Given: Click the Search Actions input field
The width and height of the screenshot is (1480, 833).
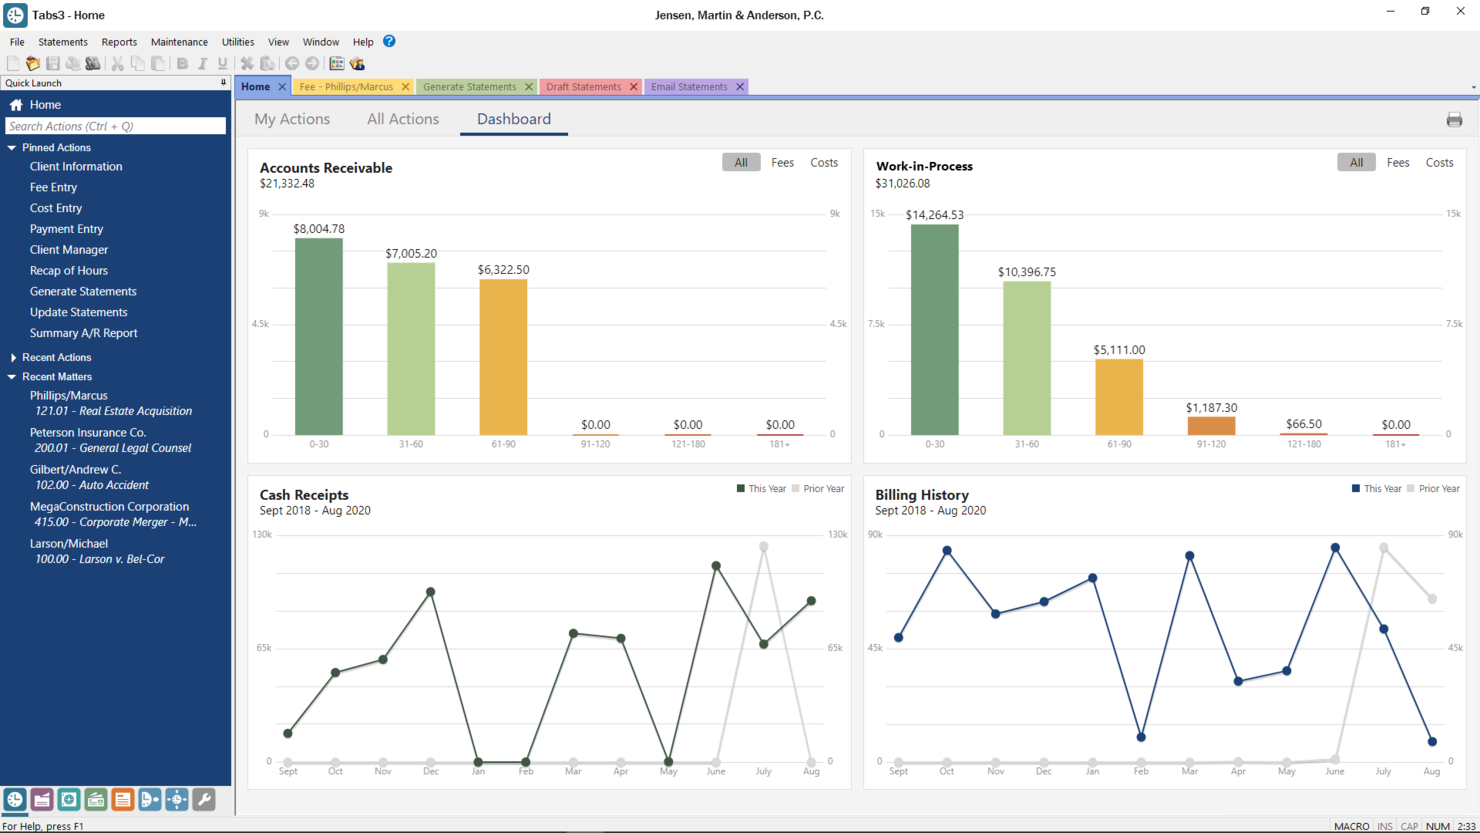Looking at the screenshot, I should point(115,126).
